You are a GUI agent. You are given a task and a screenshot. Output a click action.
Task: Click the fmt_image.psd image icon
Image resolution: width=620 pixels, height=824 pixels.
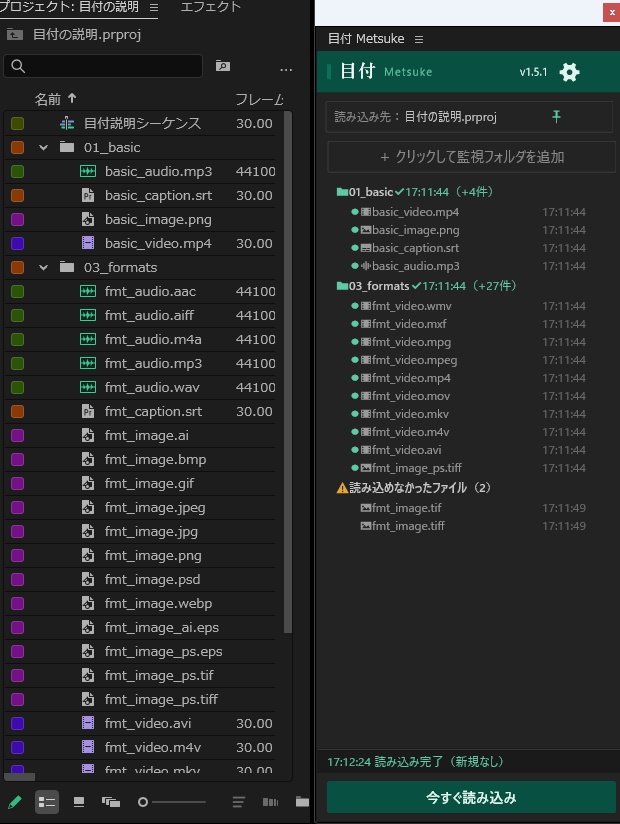pos(88,579)
